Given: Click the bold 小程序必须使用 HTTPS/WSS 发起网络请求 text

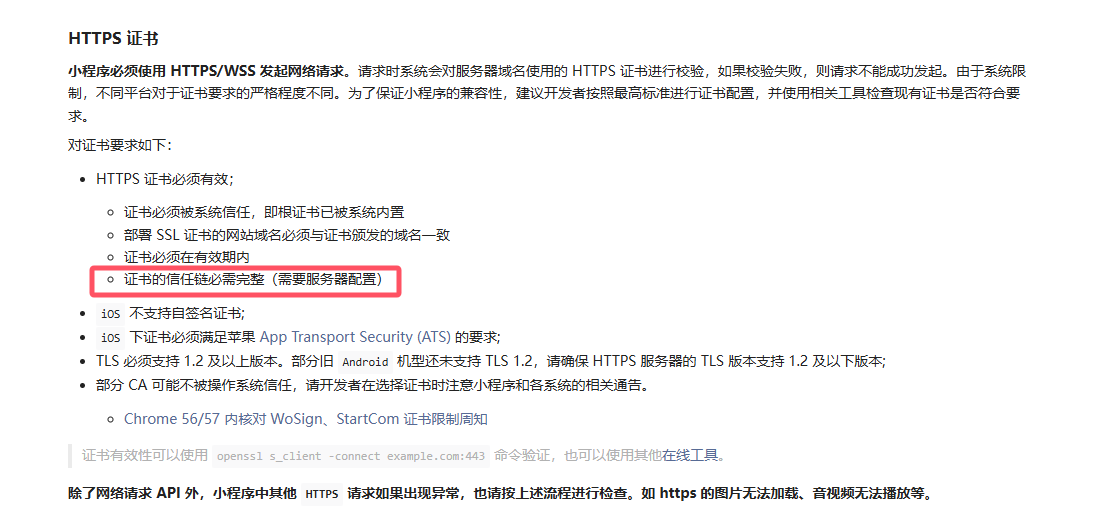Looking at the screenshot, I should coord(209,71).
